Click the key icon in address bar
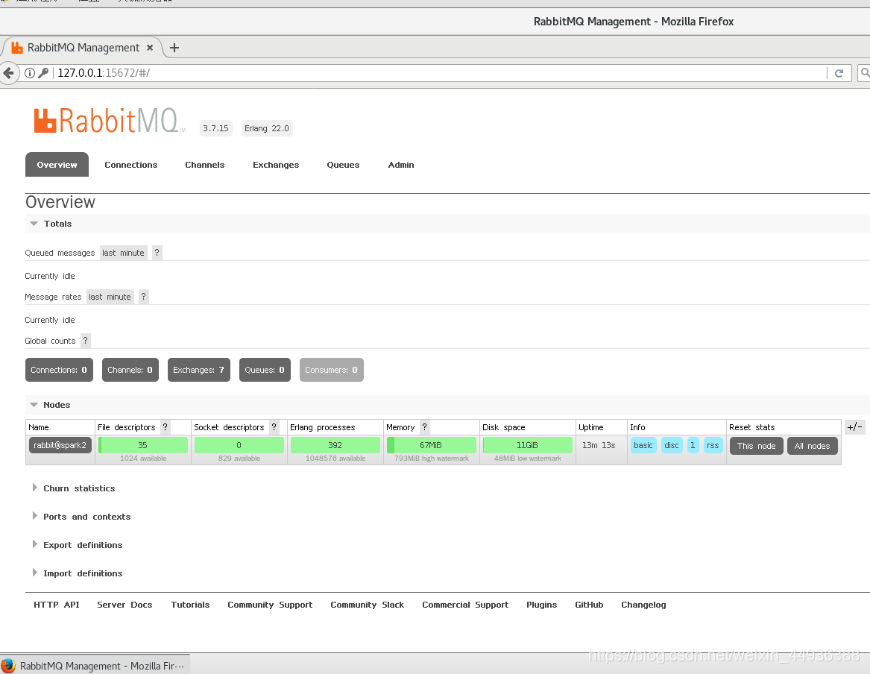The width and height of the screenshot is (870, 674). click(43, 73)
